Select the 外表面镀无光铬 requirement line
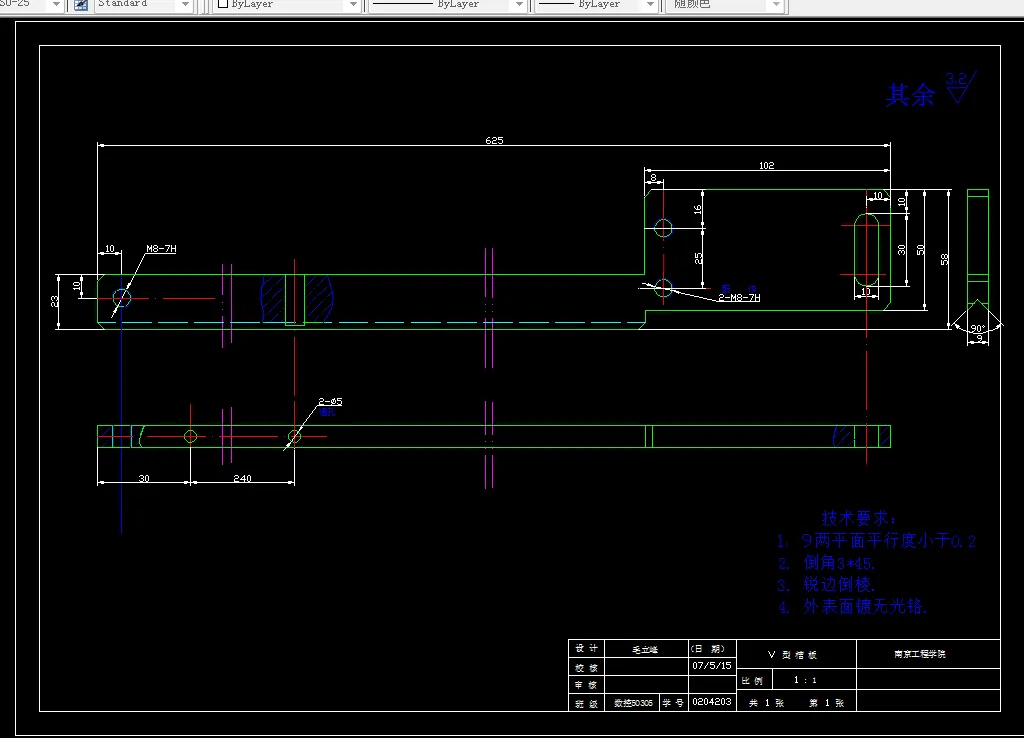 [x=852, y=607]
